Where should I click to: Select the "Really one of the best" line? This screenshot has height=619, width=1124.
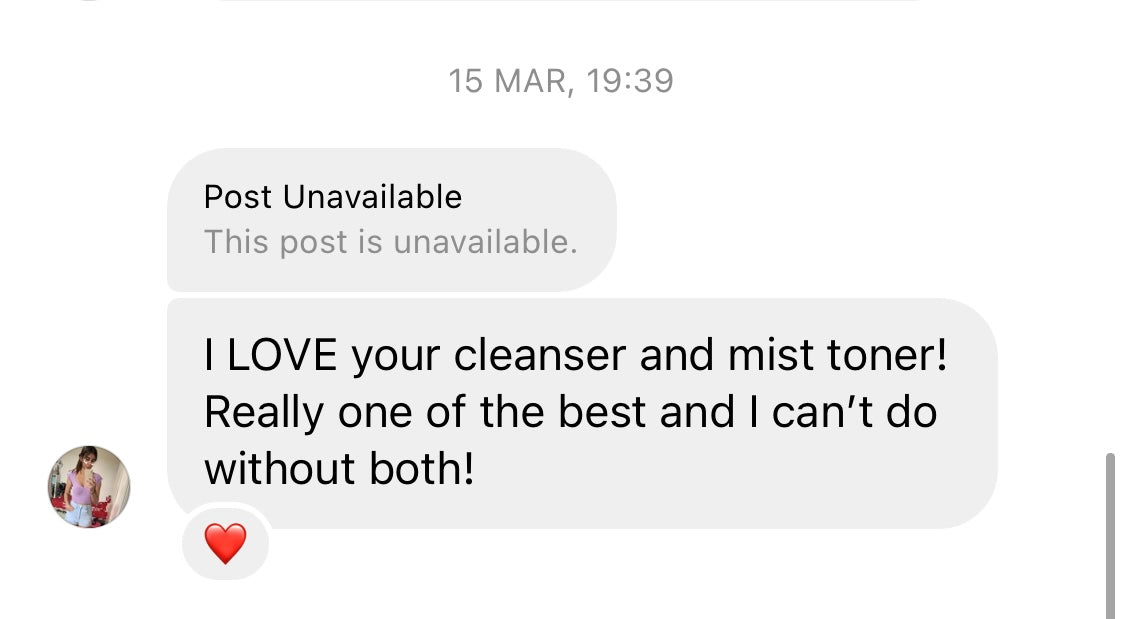(x=426, y=412)
